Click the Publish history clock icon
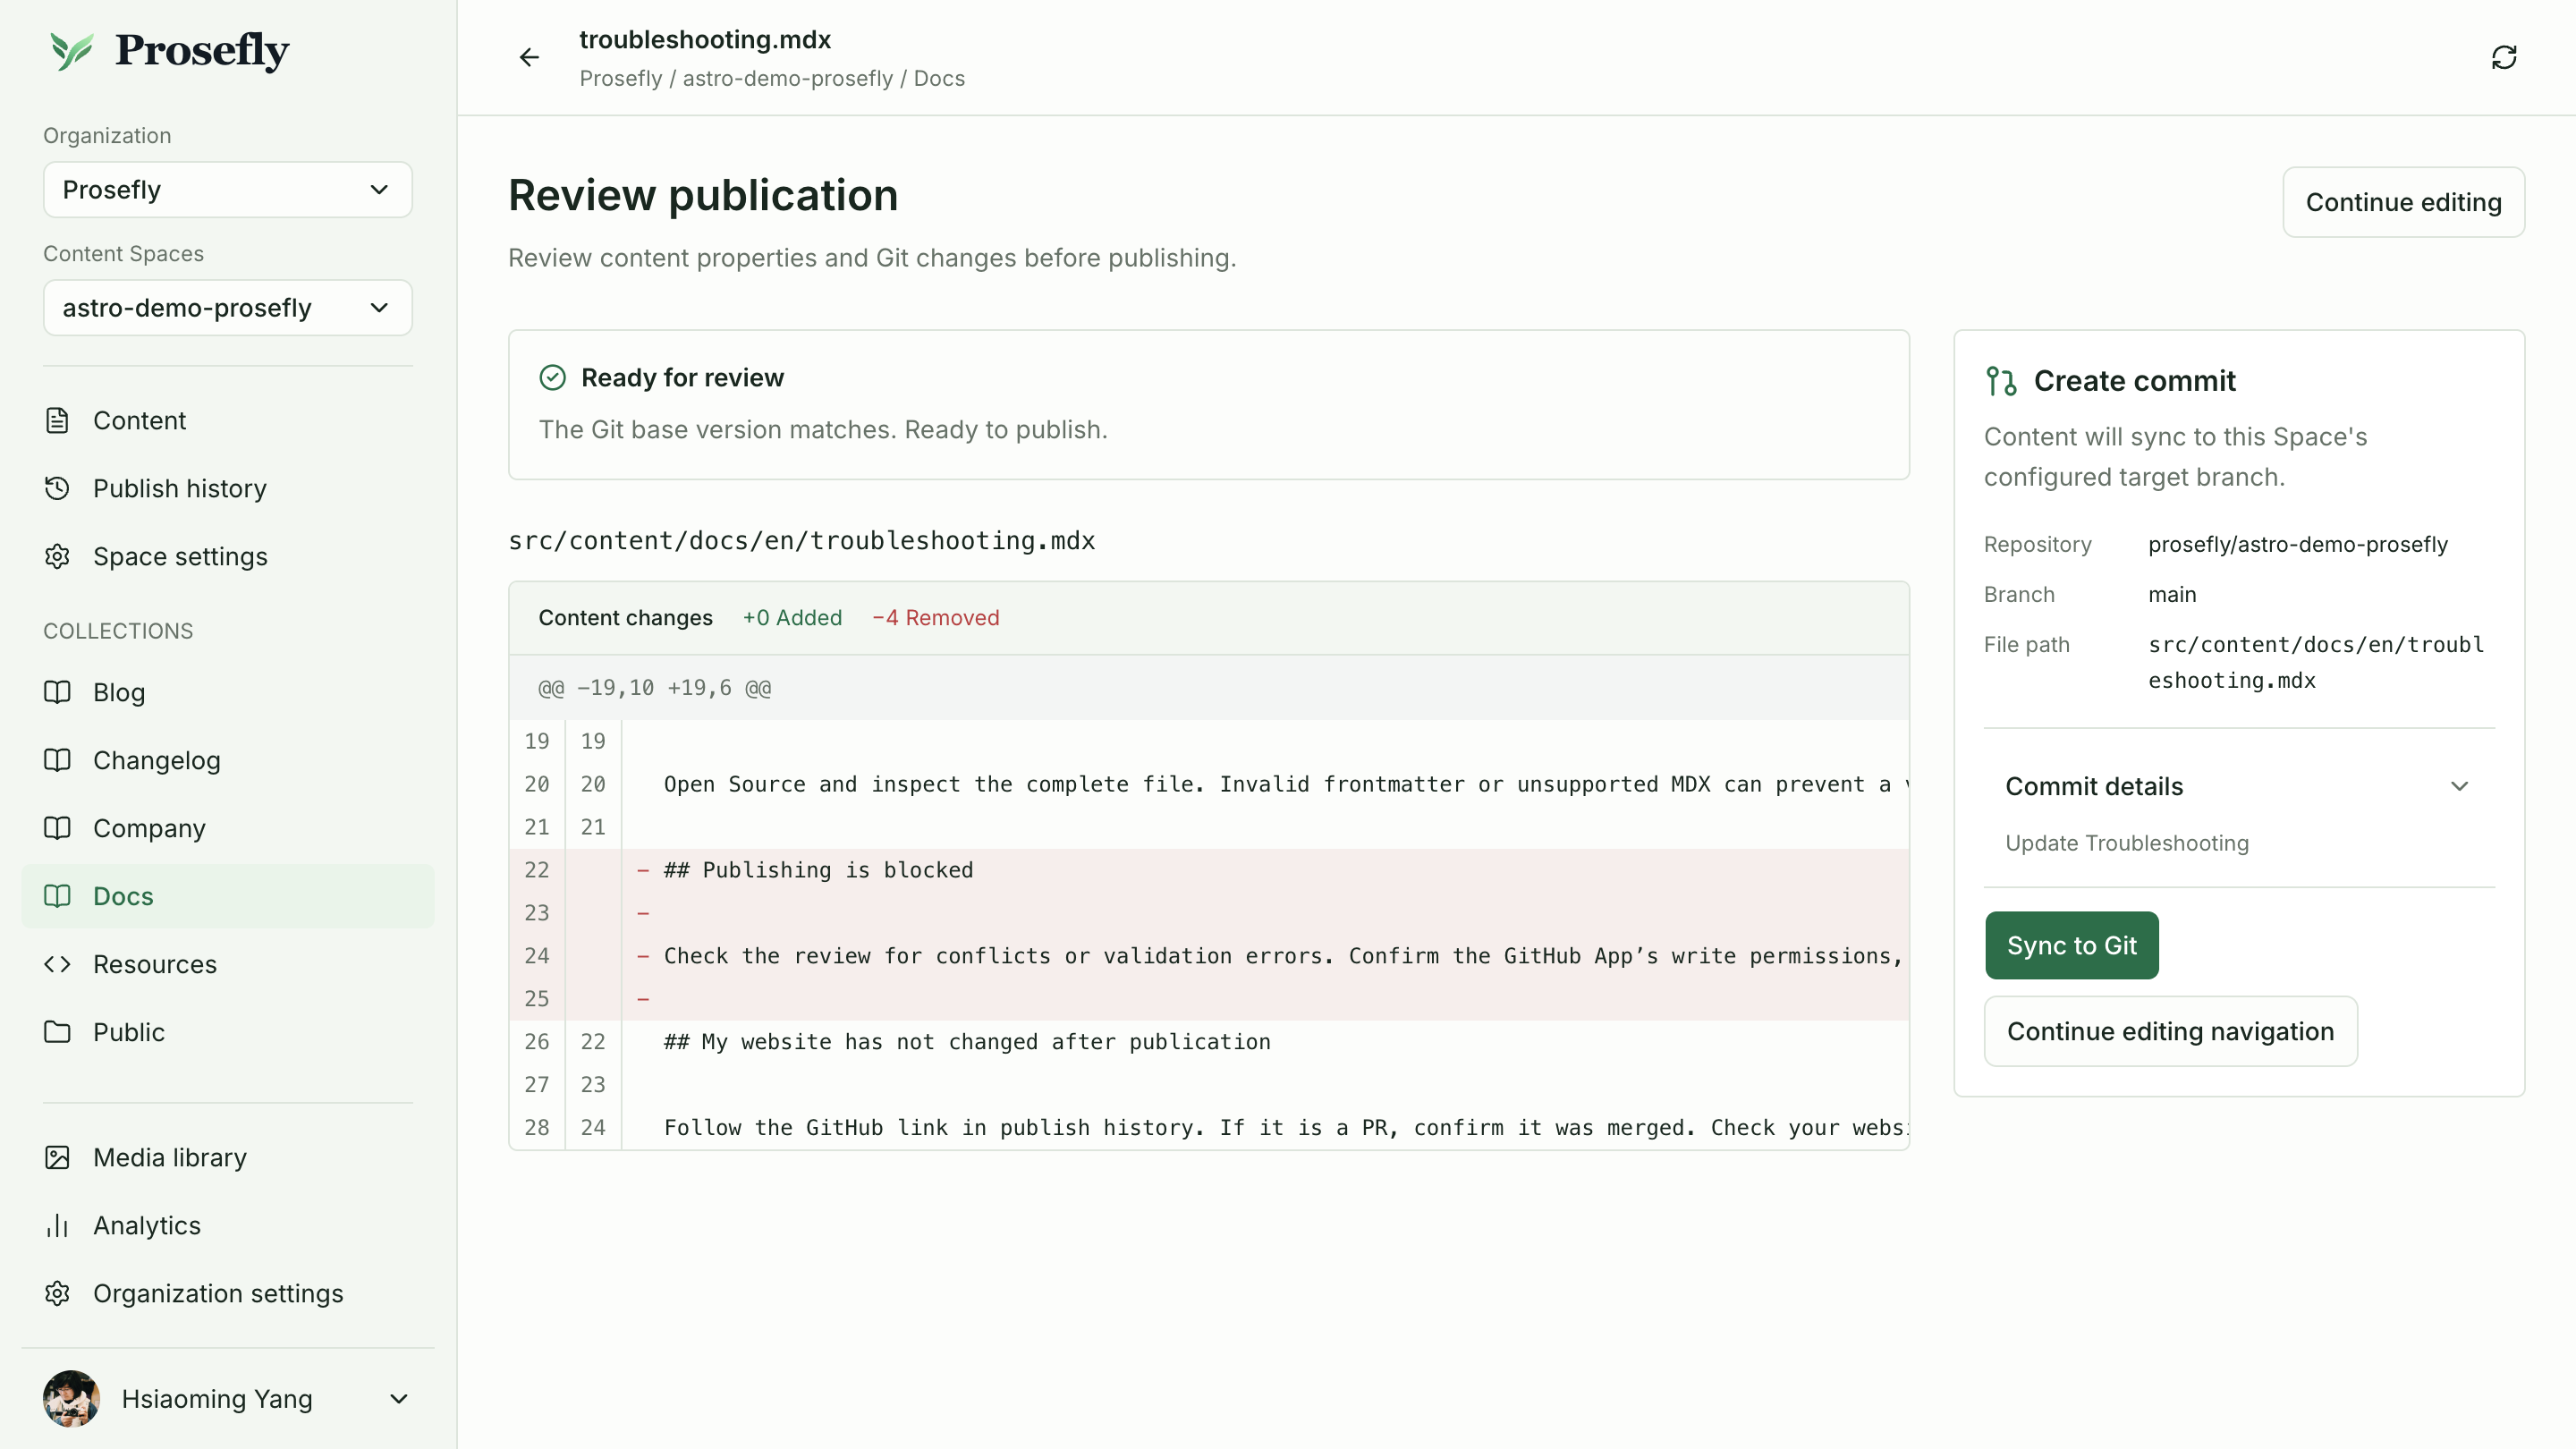The image size is (2576, 1449). (x=57, y=488)
